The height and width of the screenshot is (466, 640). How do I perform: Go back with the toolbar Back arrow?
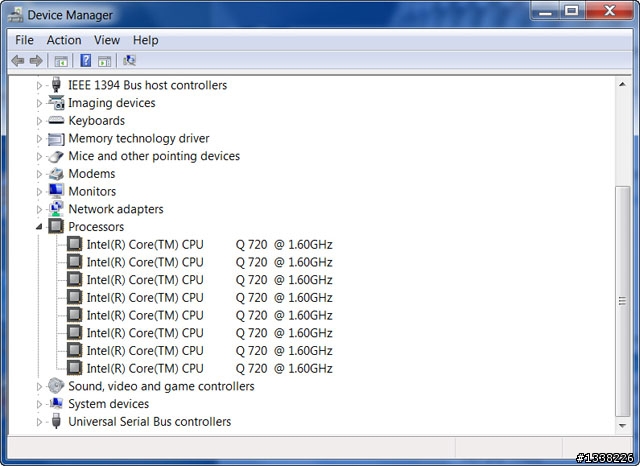(x=18, y=61)
